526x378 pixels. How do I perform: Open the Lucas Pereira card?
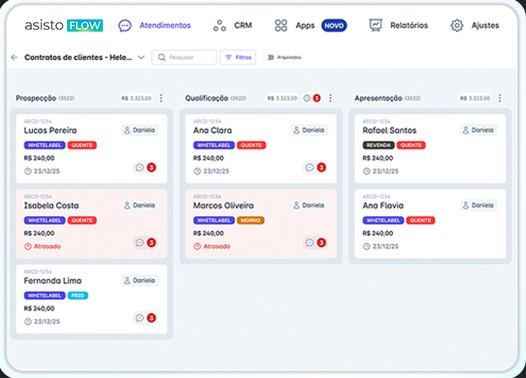(x=92, y=149)
